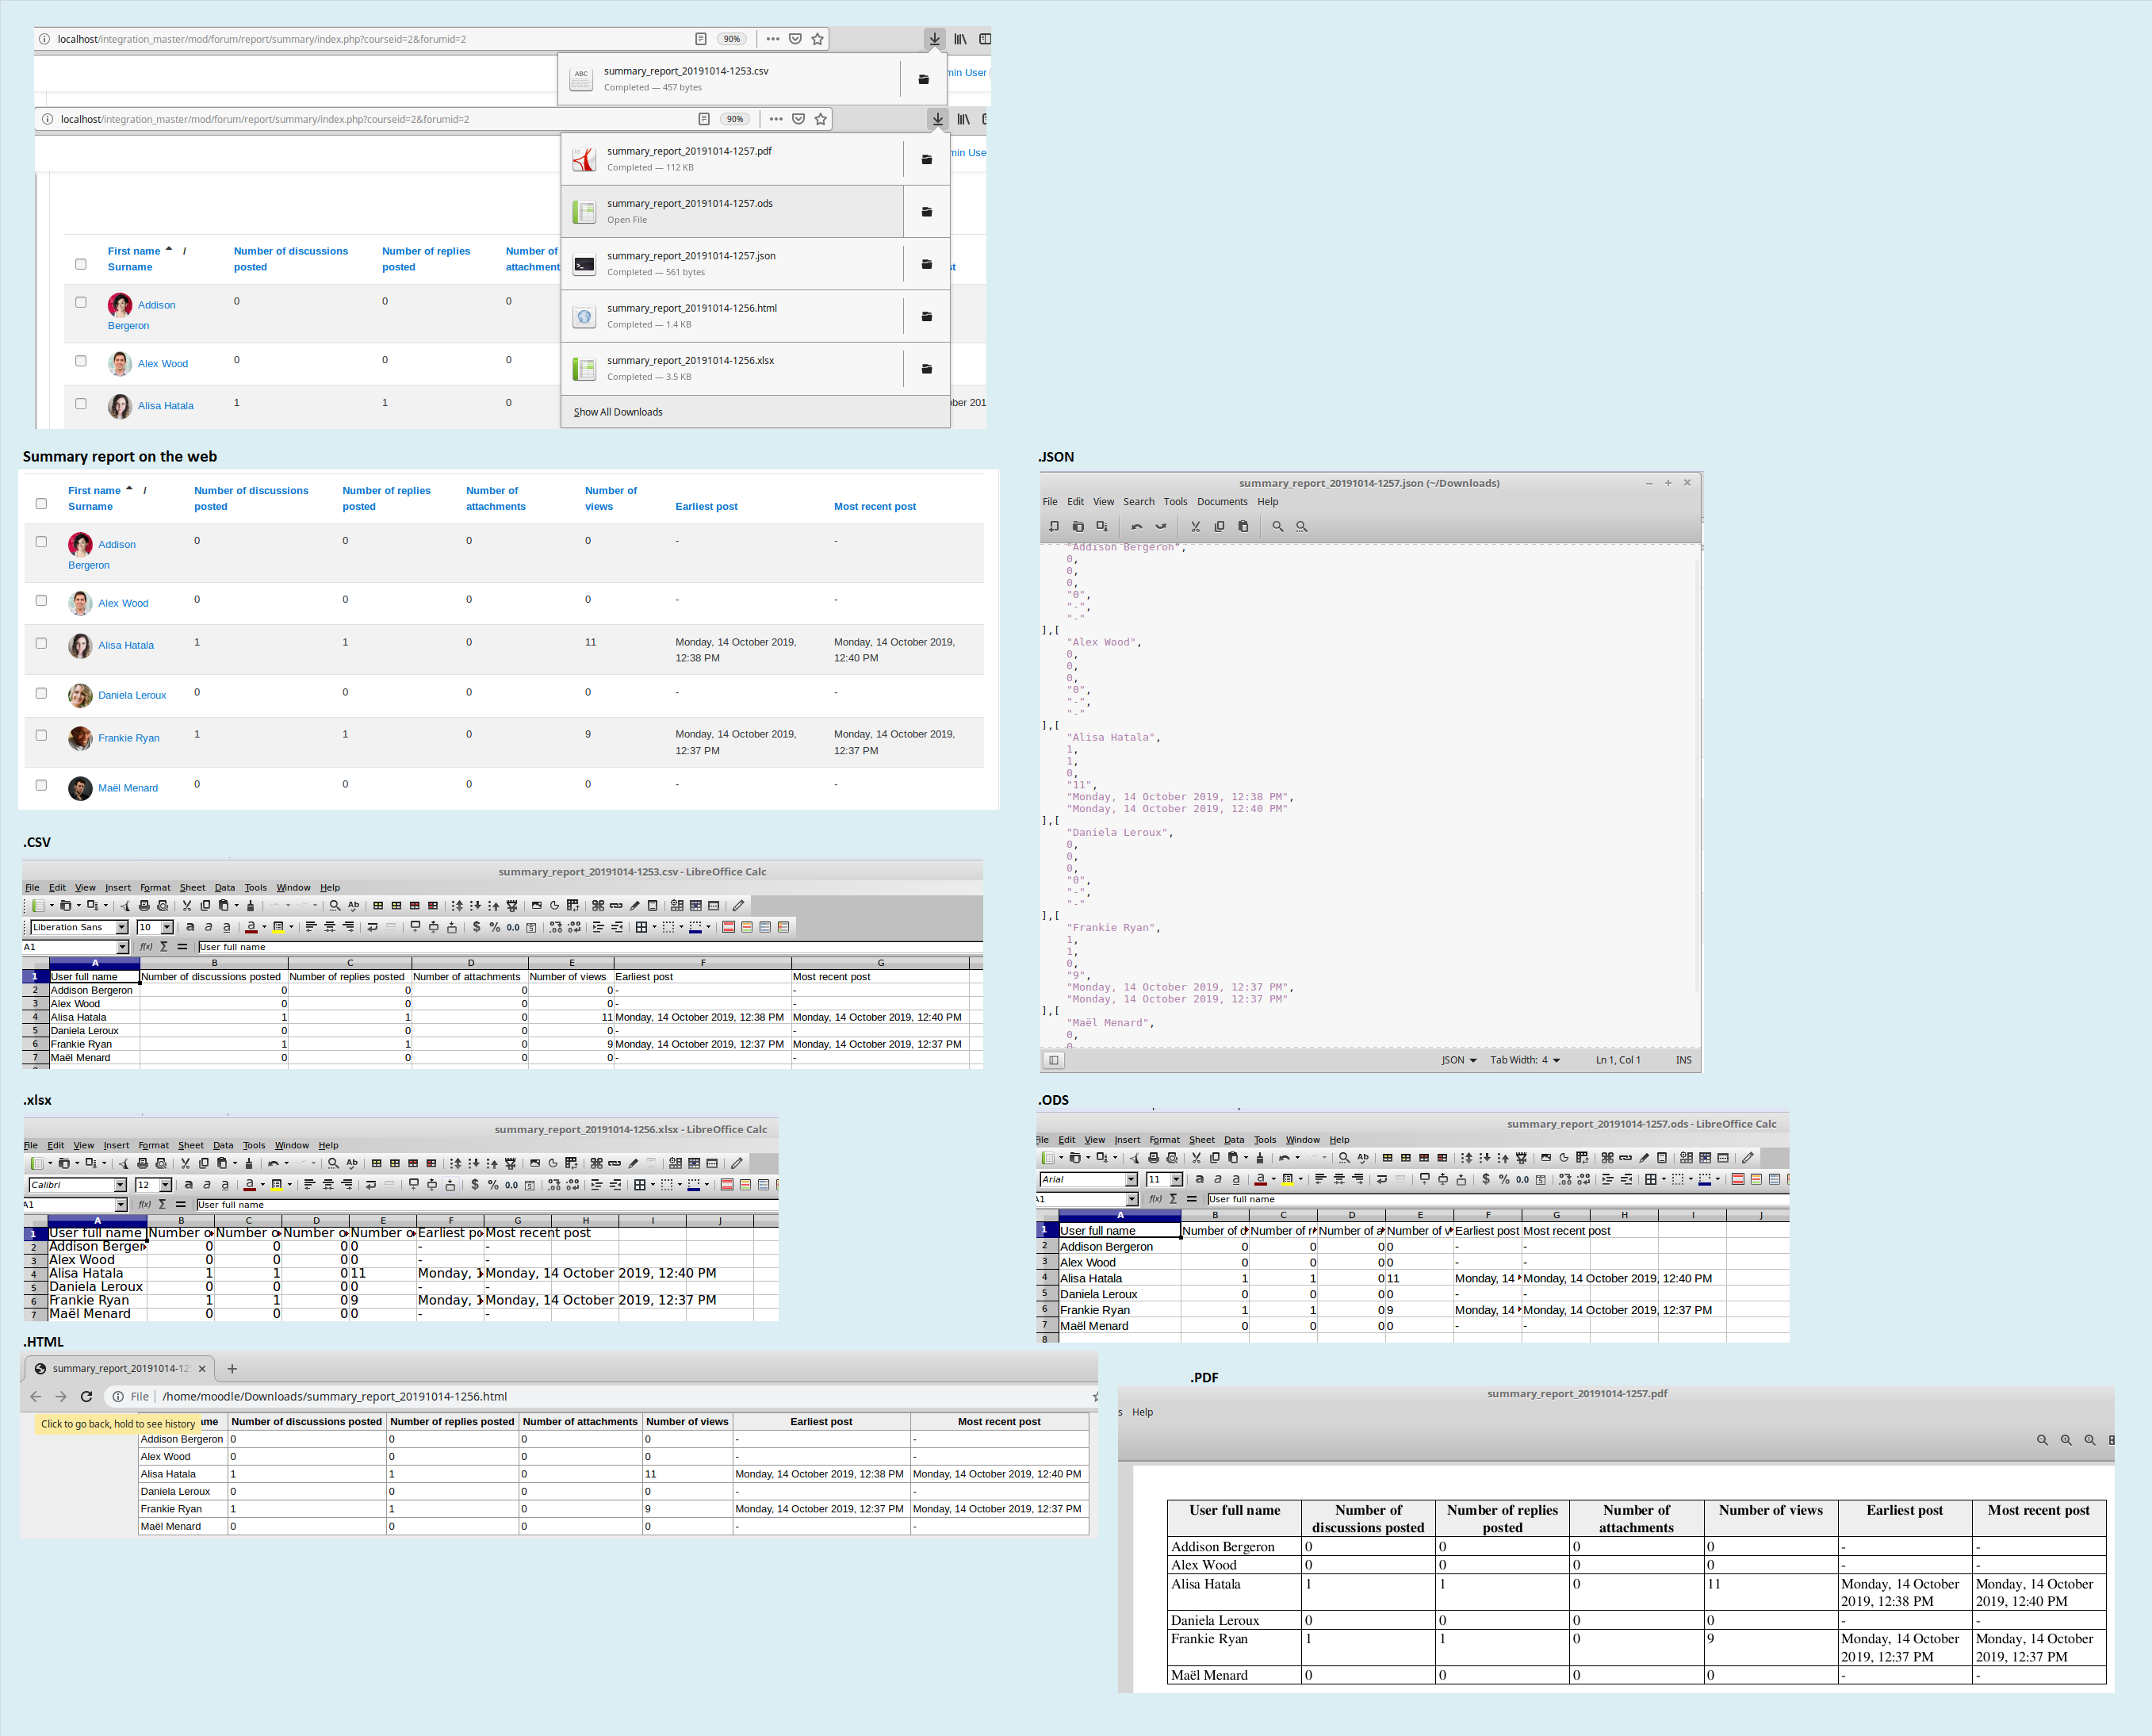Click the red Font Color button in CSV Calc

pyautogui.click(x=251, y=927)
